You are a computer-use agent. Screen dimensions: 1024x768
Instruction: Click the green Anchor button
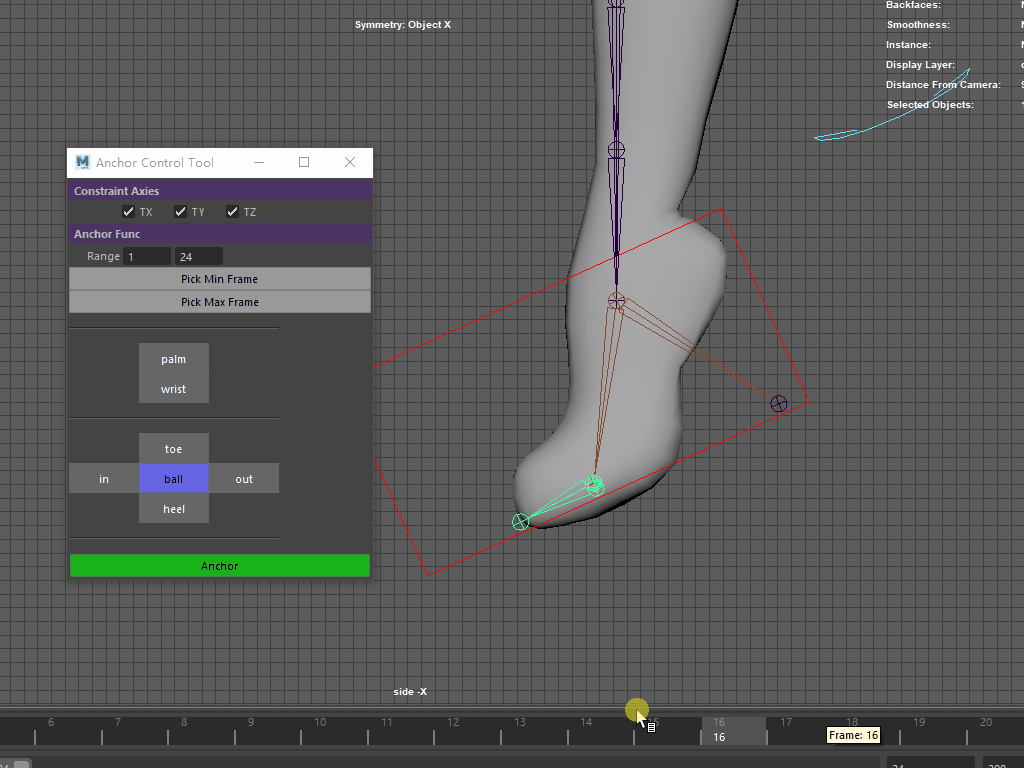[x=220, y=566]
